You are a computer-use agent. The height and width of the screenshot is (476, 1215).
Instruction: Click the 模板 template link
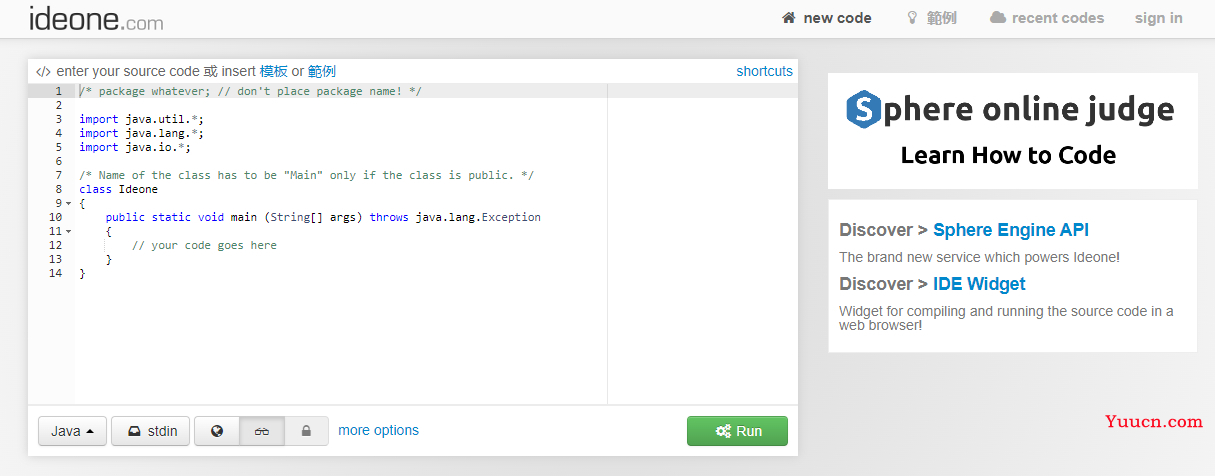(274, 71)
